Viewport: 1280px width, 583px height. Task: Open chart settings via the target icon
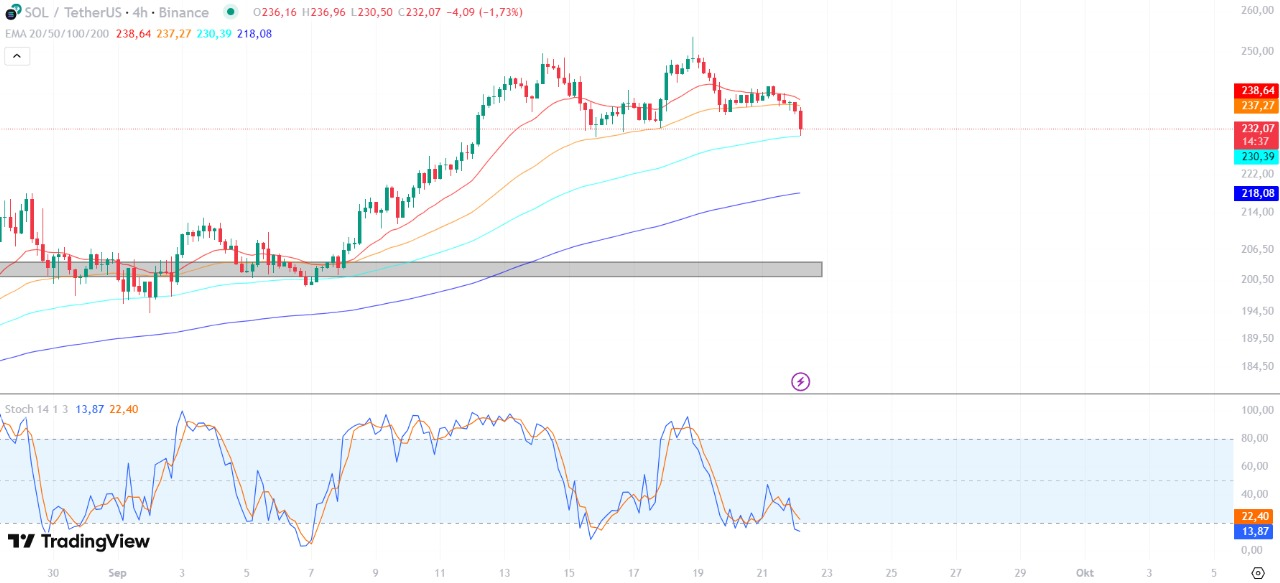click(x=1258, y=573)
